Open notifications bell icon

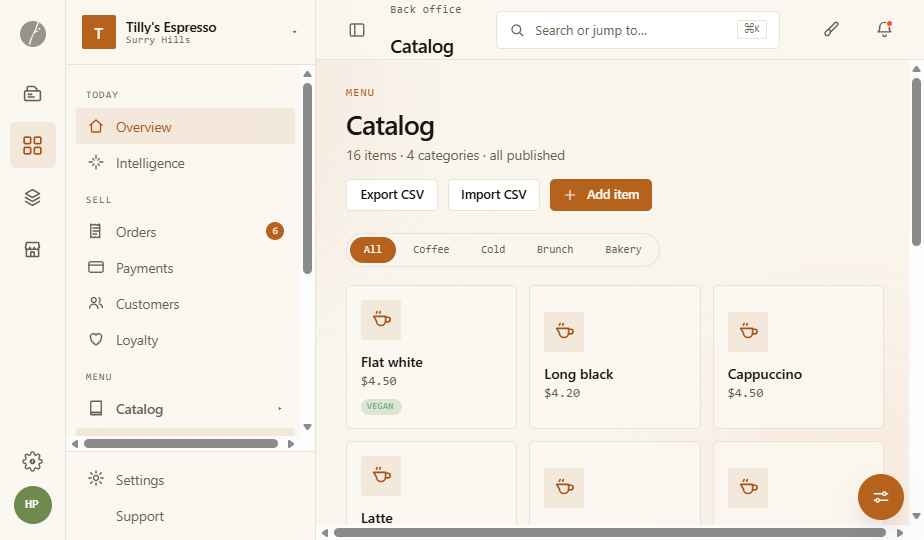[884, 29]
